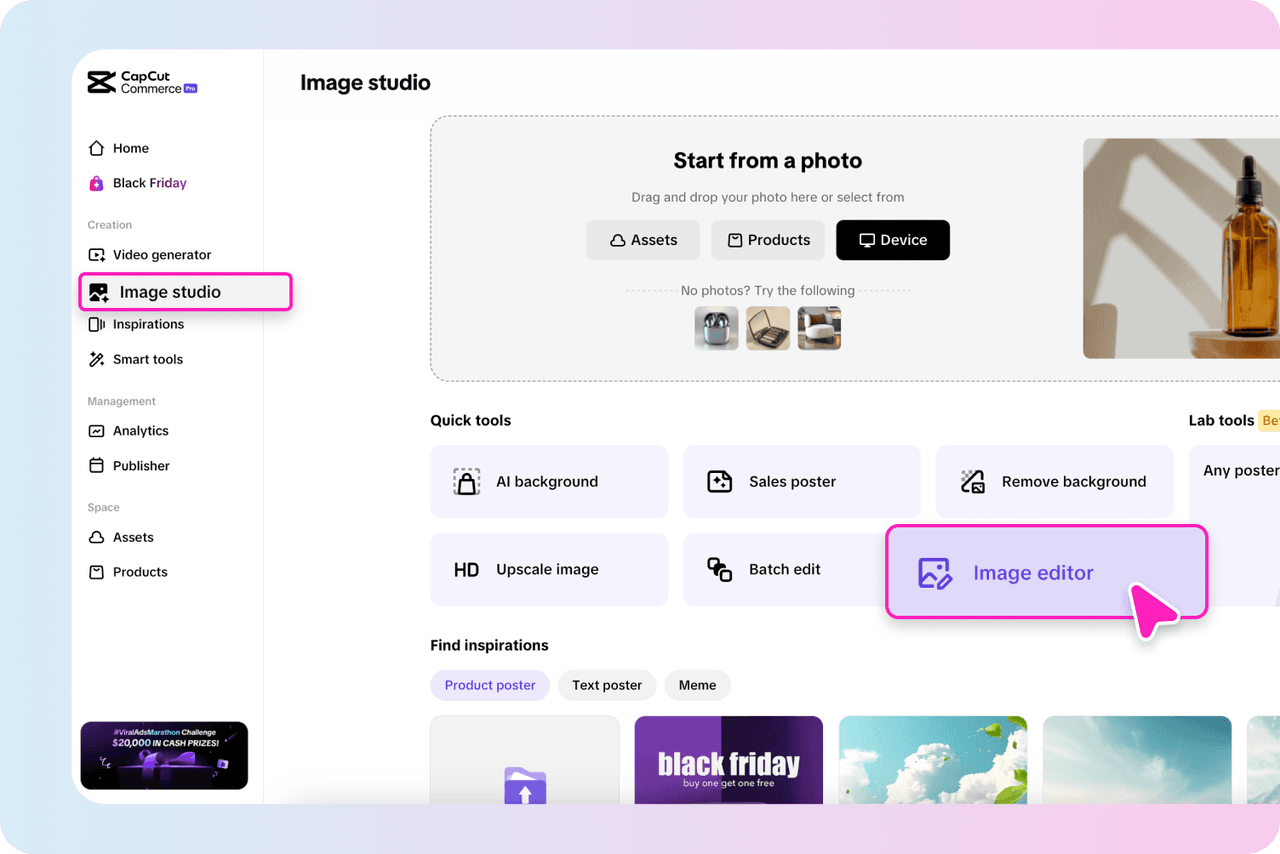
Task: Launch the Batch edit tool
Action: 785,569
